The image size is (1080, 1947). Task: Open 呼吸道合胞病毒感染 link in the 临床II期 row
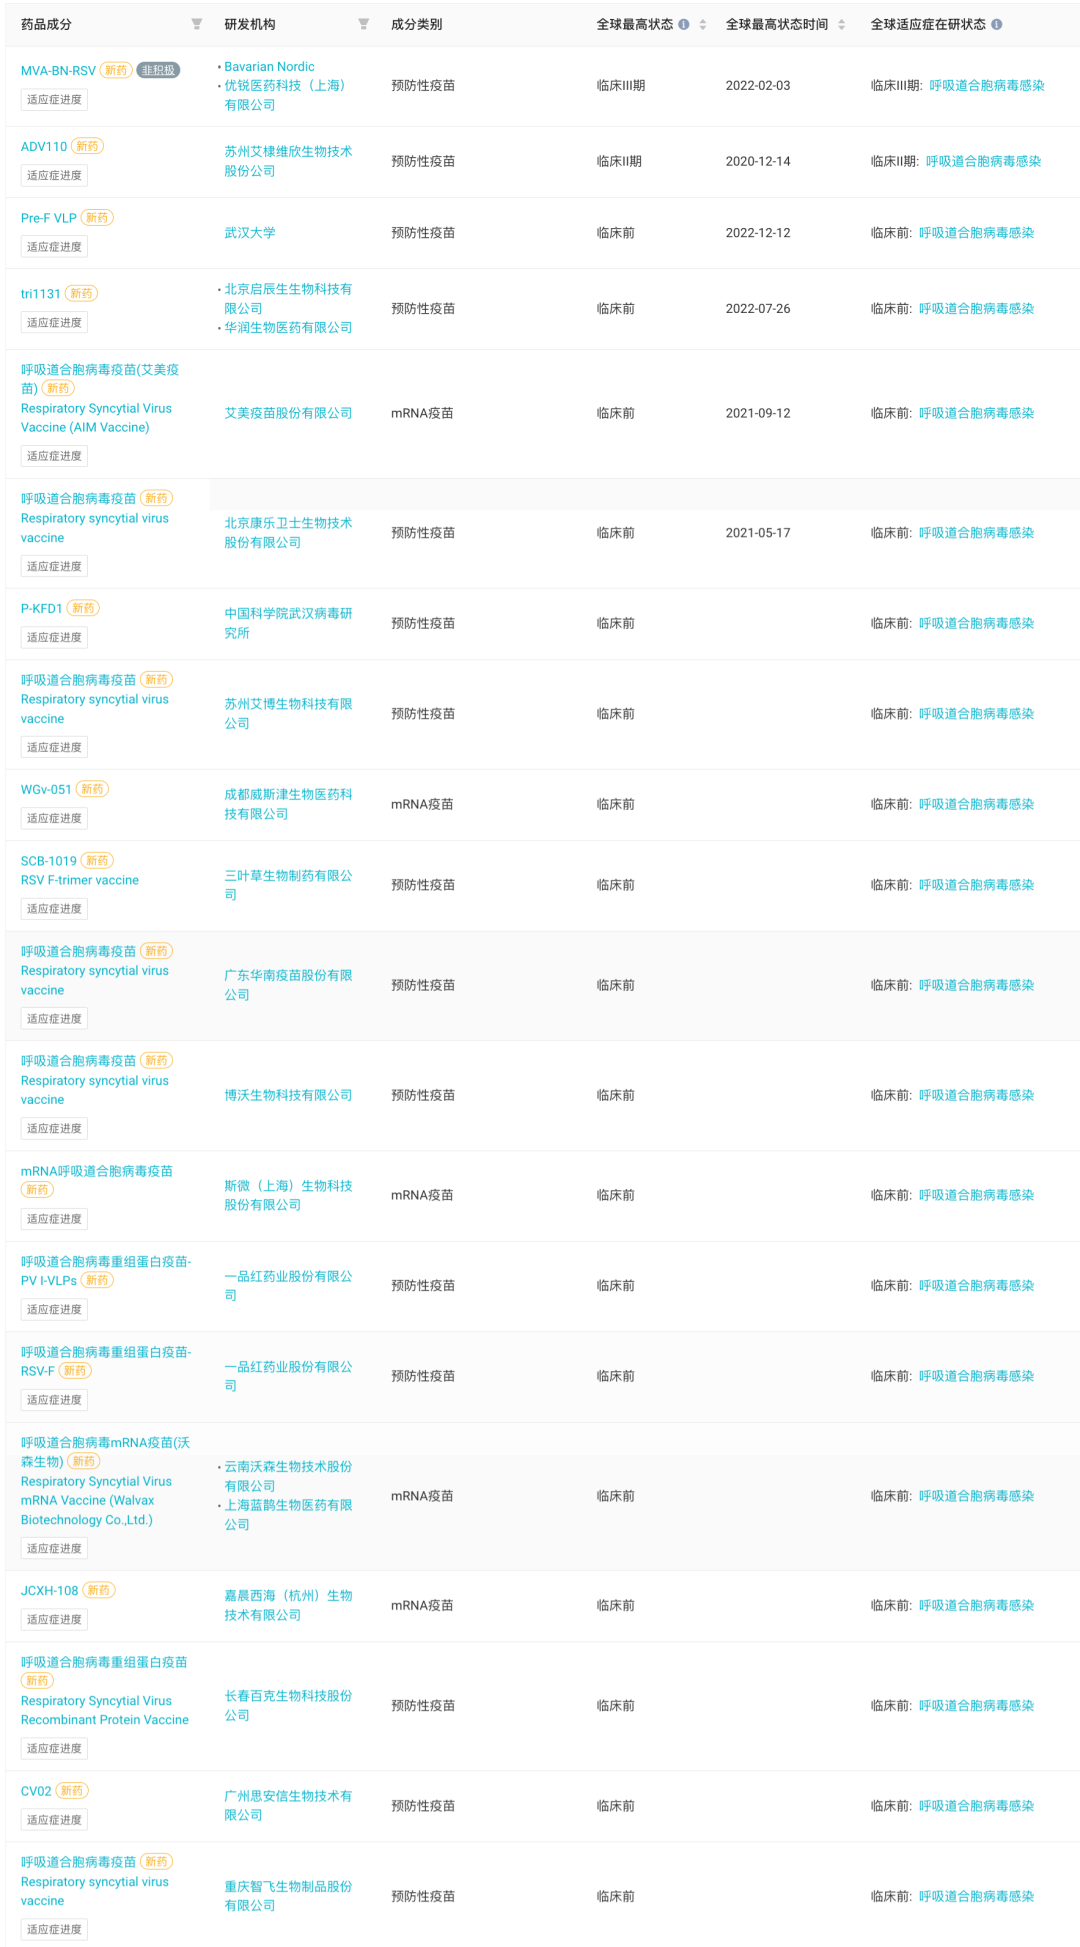point(983,161)
